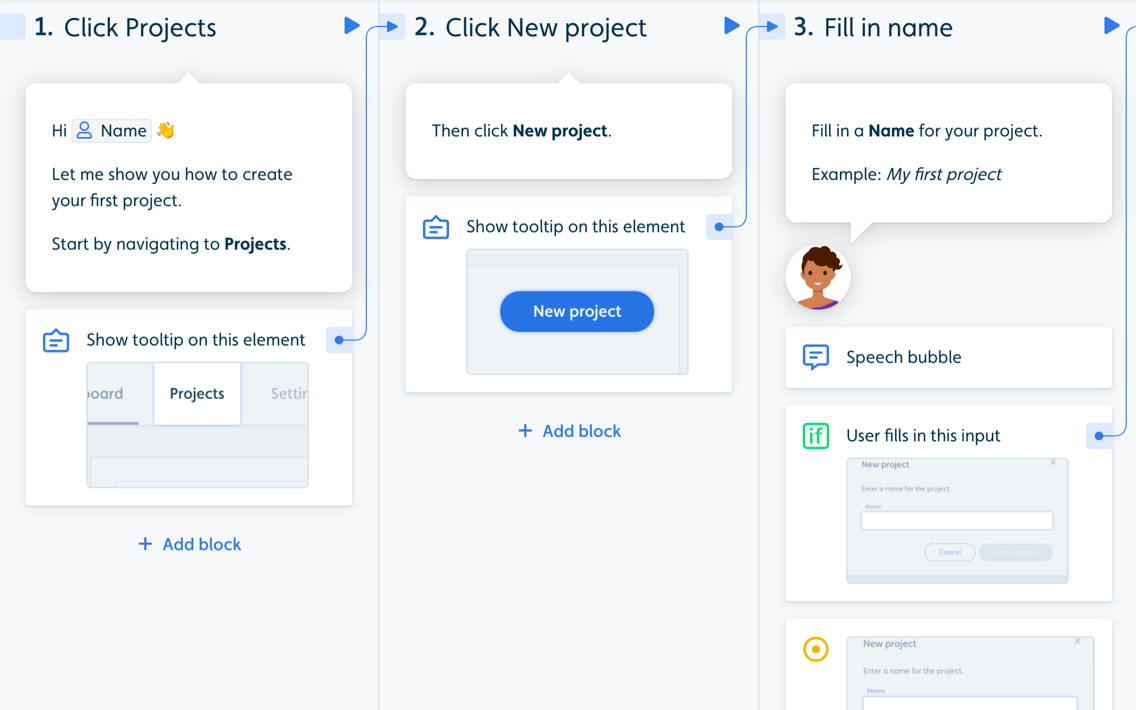Toggle the connector dot on step 1 tooltip block
The height and width of the screenshot is (710, 1136).
tap(340, 340)
